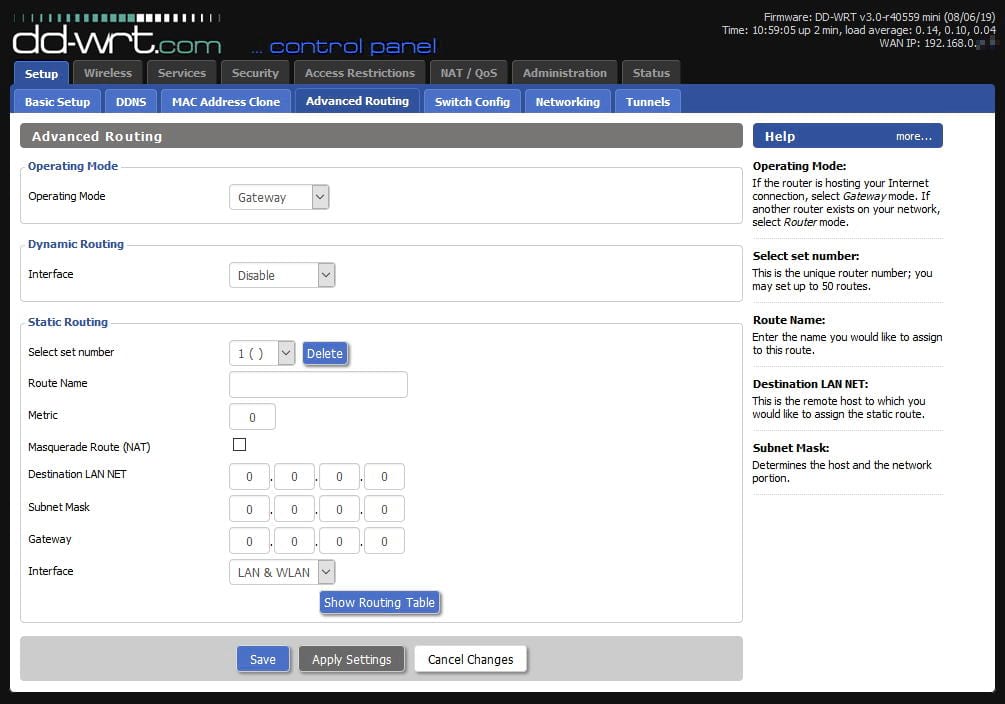
Task: Open the Access Restrictions tab
Action: tap(360, 72)
